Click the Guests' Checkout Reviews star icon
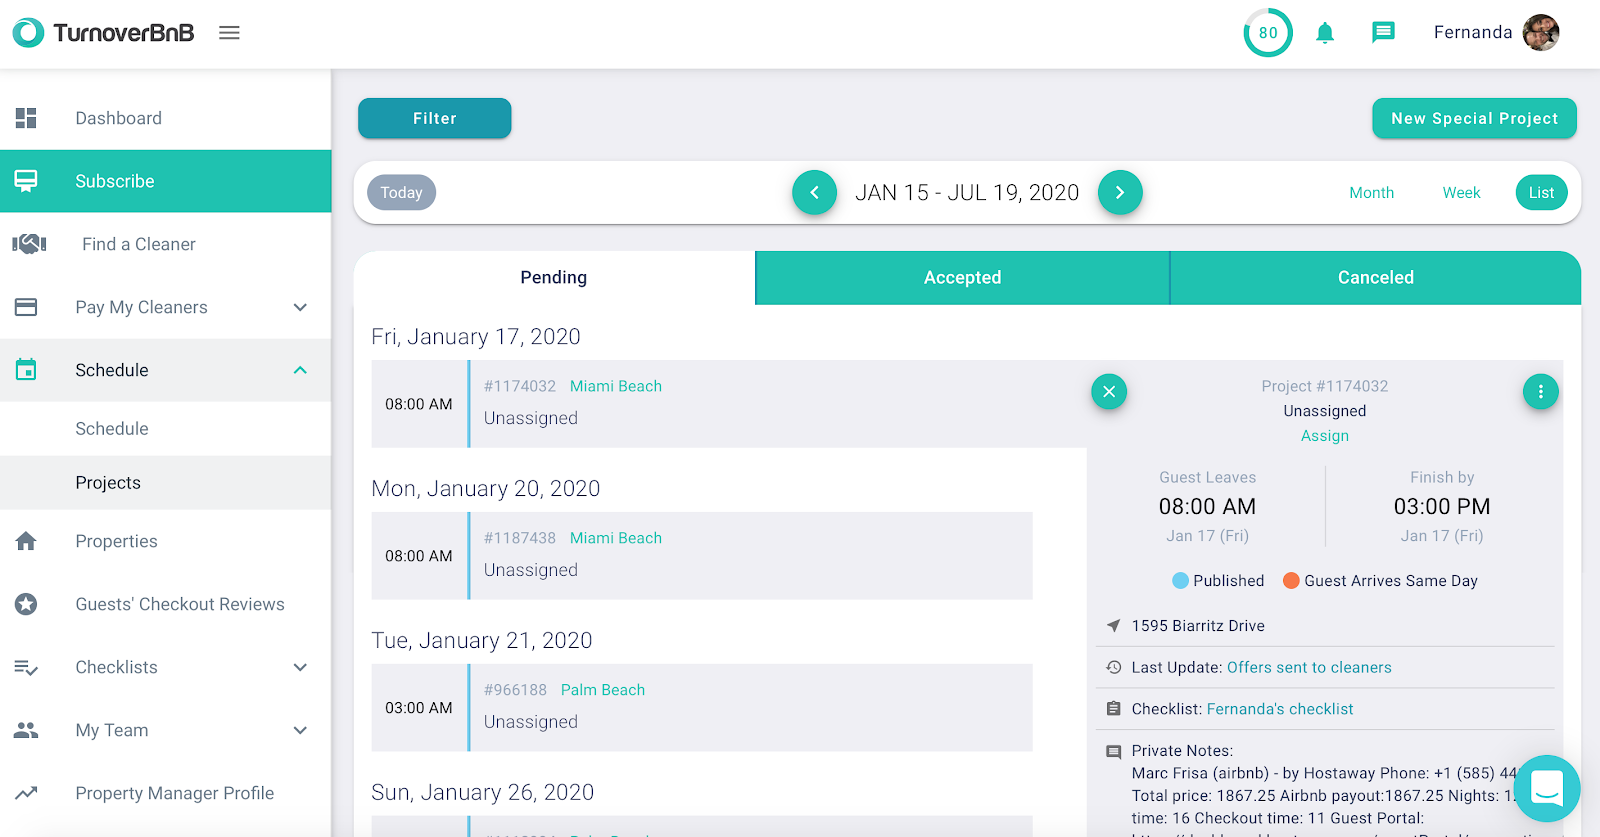The width and height of the screenshot is (1600, 837). point(26,604)
